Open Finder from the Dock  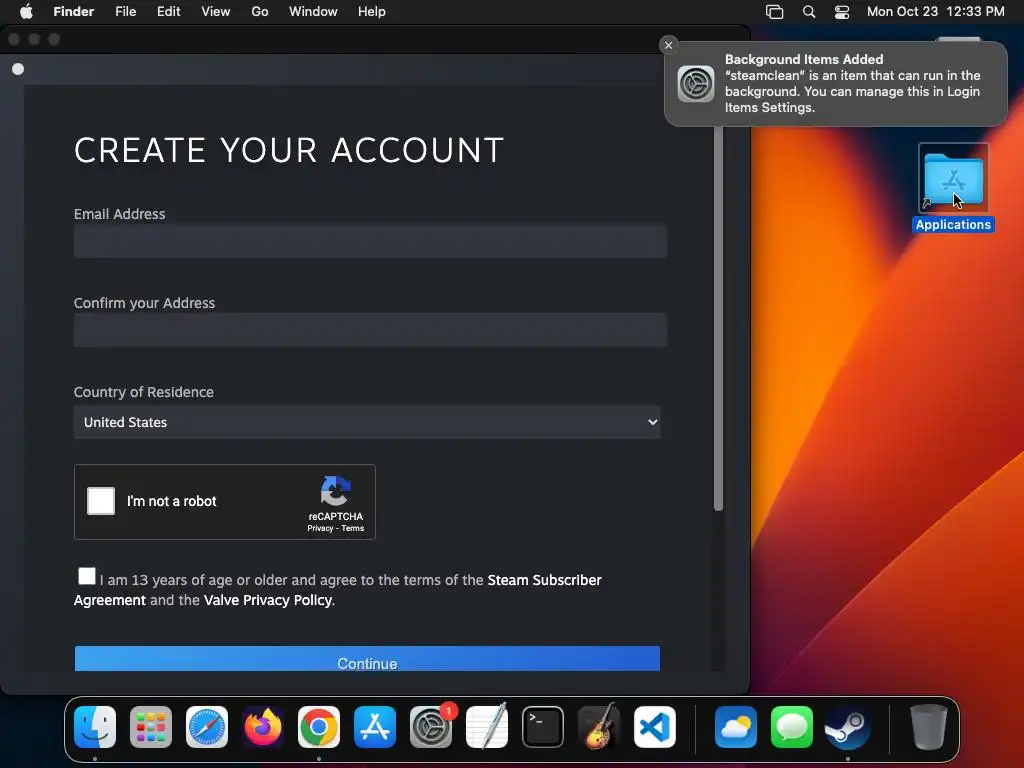(x=95, y=727)
